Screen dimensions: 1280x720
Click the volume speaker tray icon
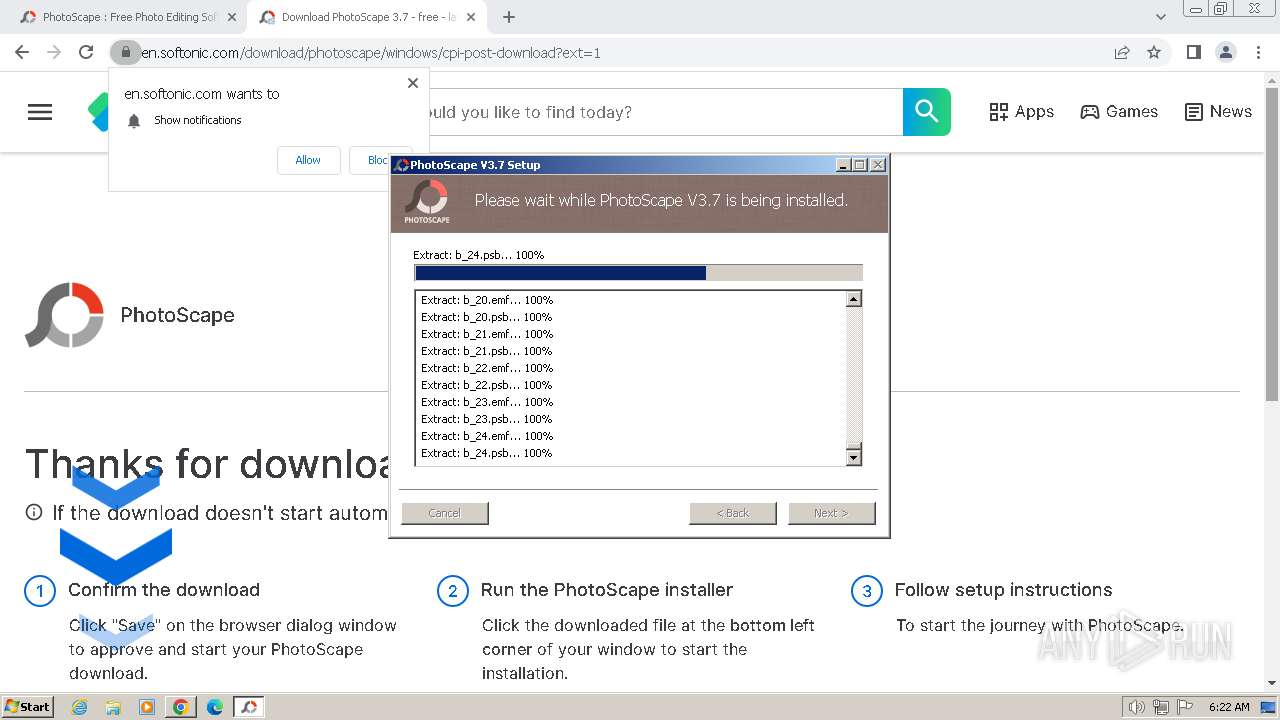click(1137, 707)
